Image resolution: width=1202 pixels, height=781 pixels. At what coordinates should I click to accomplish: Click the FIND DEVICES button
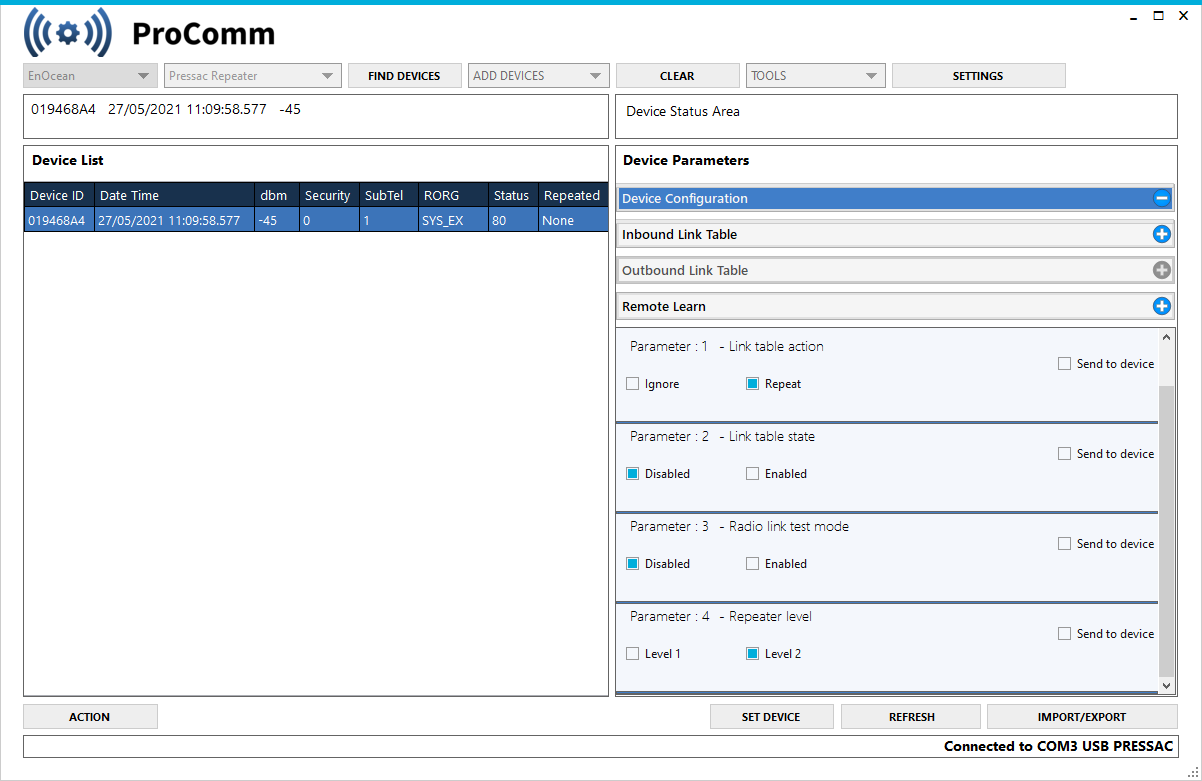click(x=404, y=75)
